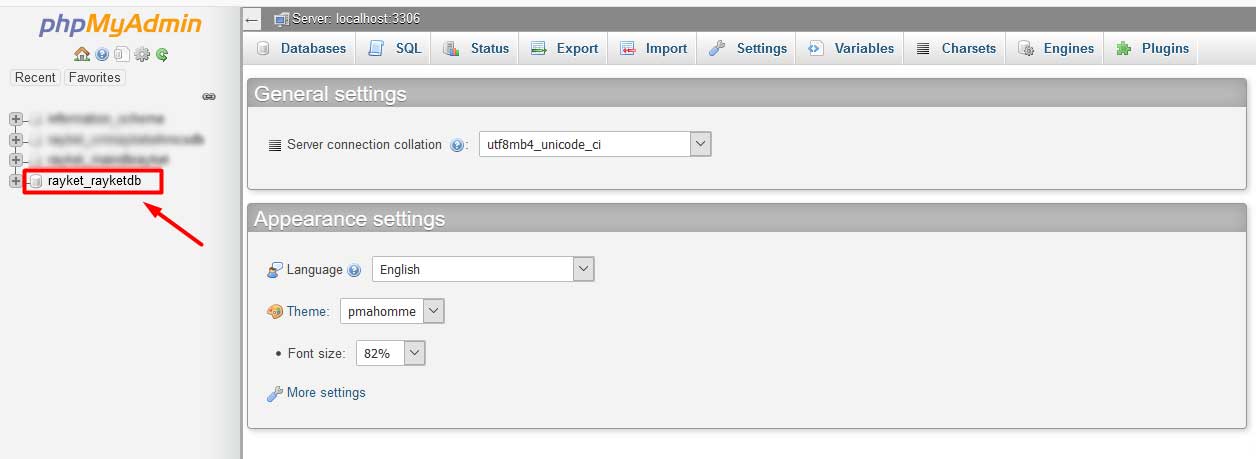
Task: Select rayket_rayketdb in the database tree
Action: pyautogui.click(x=94, y=181)
